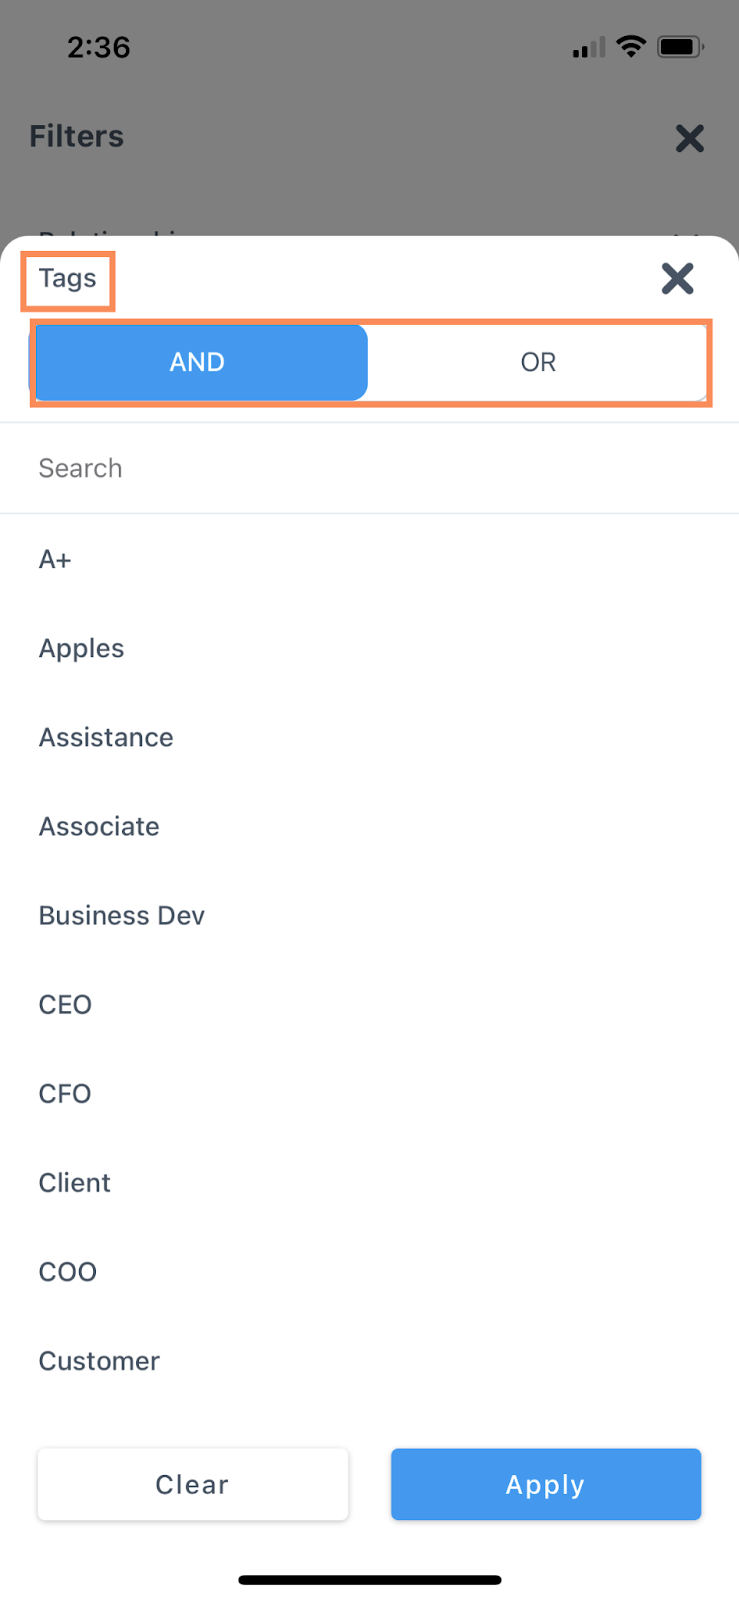Select the COO tag

(68, 1271)
